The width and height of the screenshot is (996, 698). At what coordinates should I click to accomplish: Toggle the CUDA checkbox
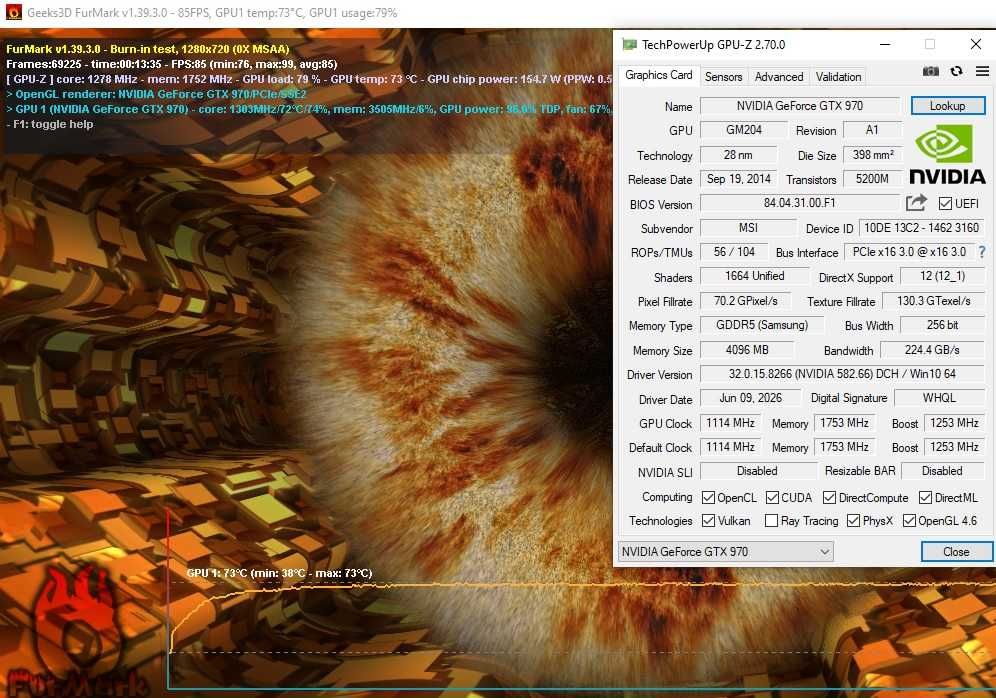[772, 497]
